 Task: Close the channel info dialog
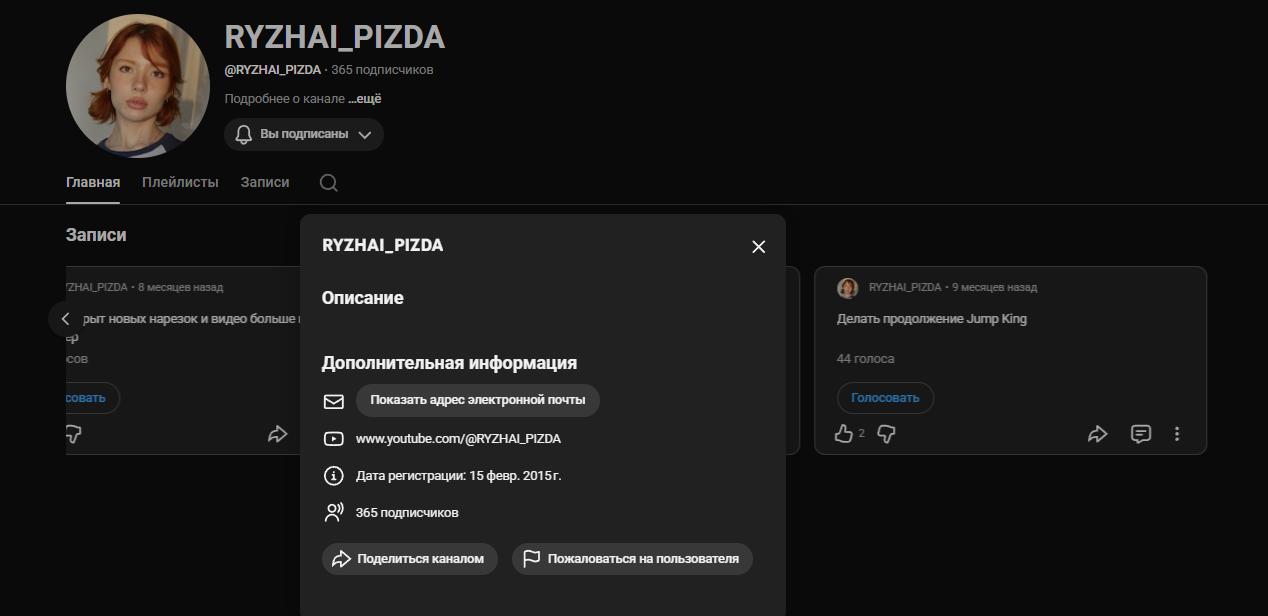758,247
